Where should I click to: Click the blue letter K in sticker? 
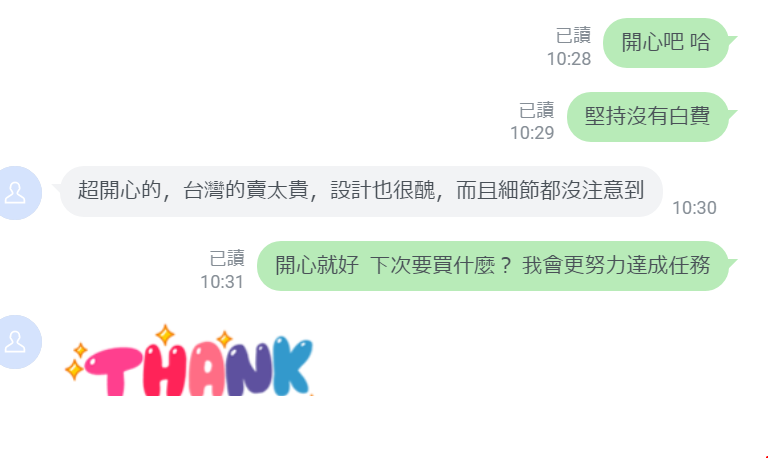point(292,366)
